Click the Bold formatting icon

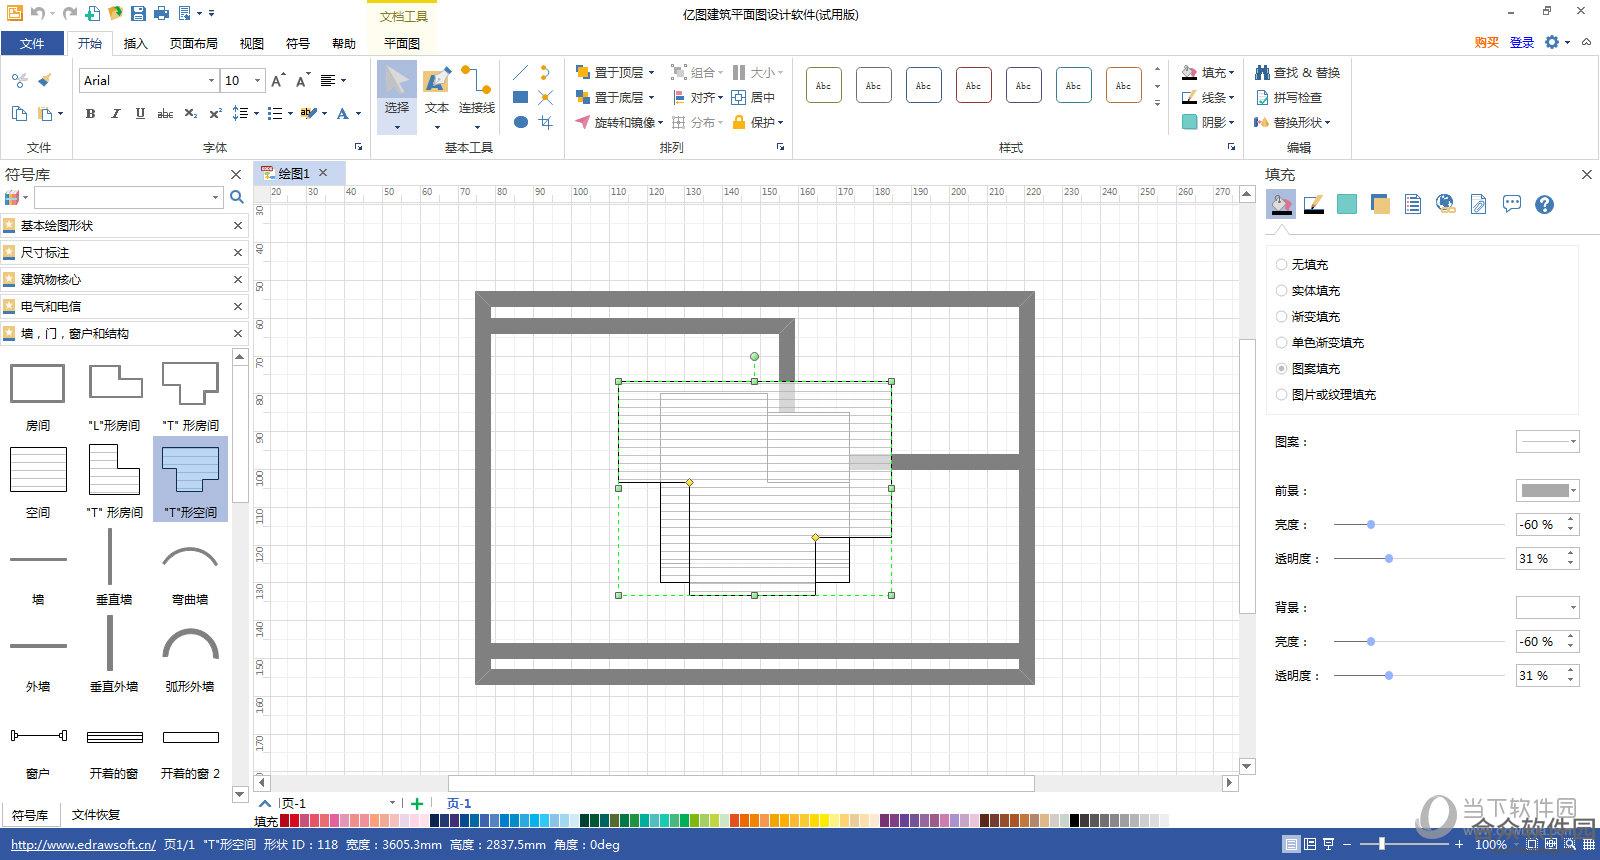pos(91,114)
